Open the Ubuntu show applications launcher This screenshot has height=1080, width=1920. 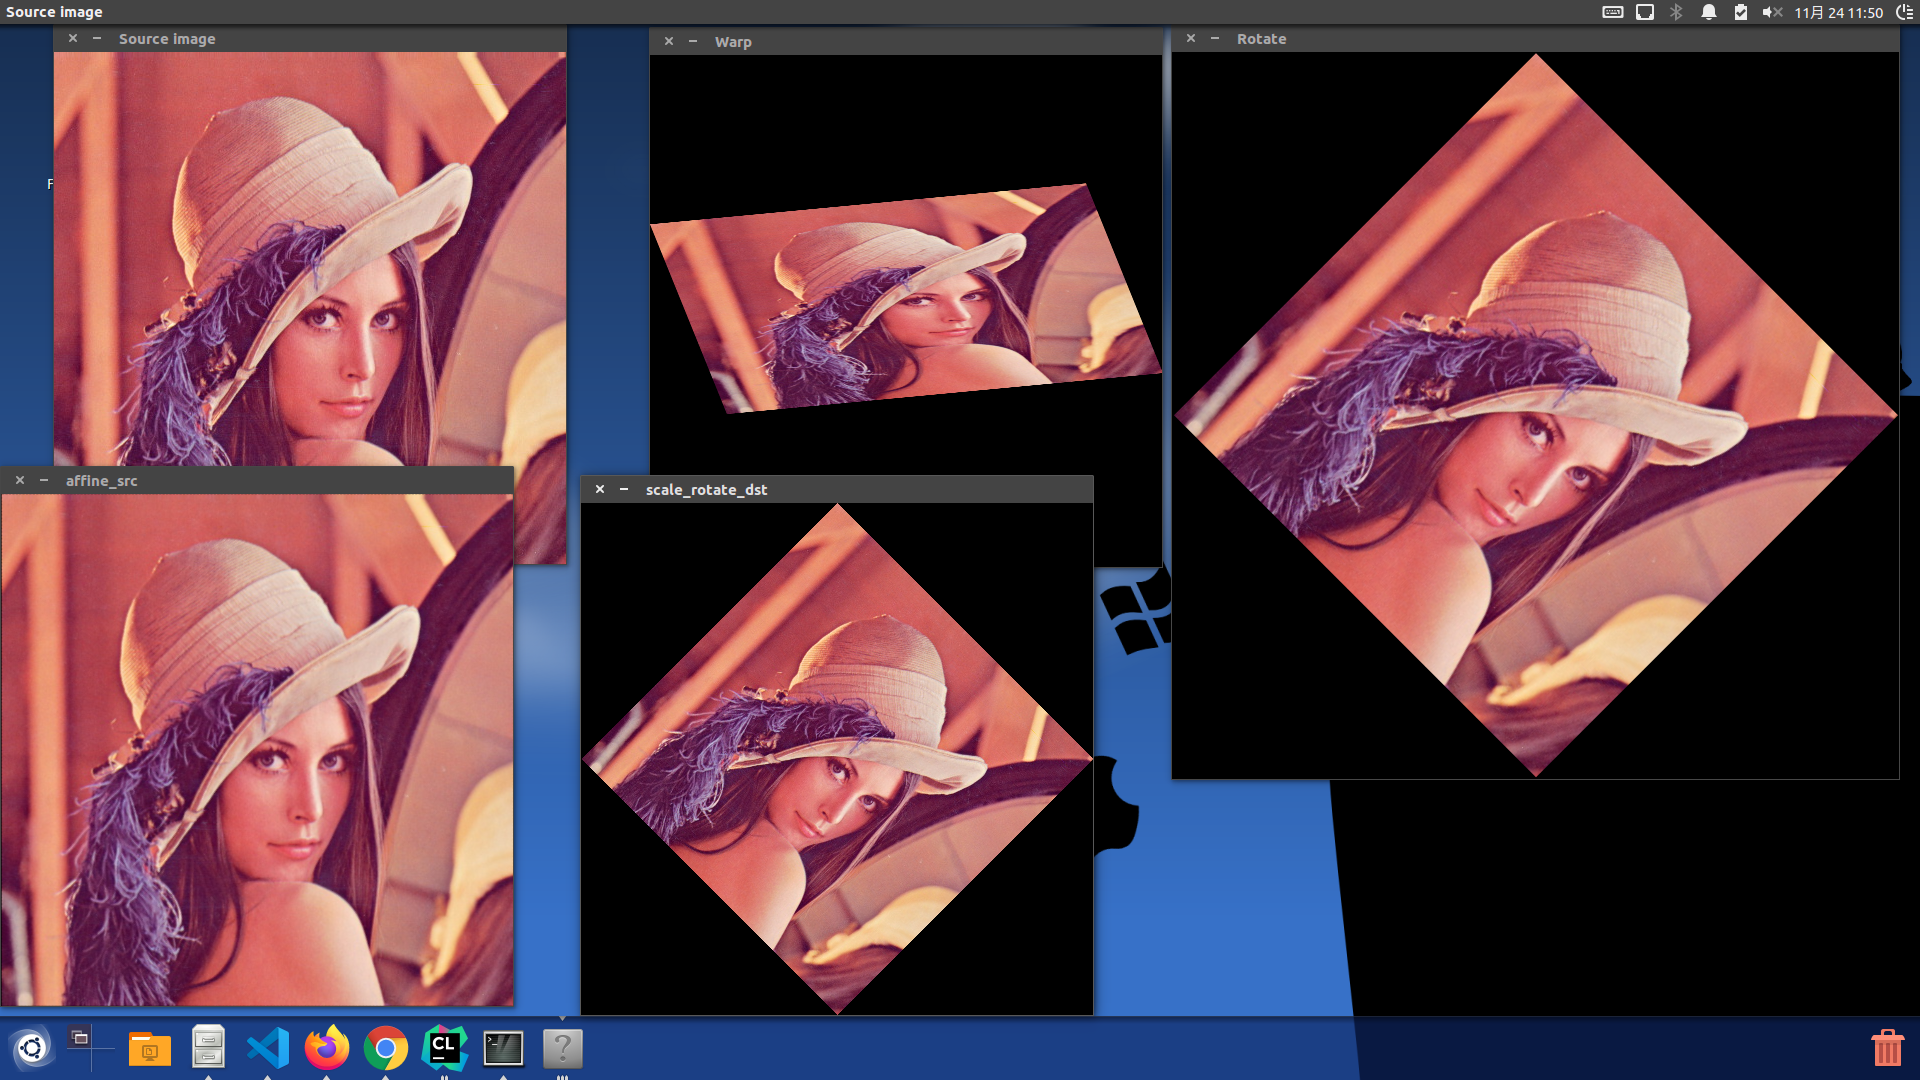[32, 1048]
